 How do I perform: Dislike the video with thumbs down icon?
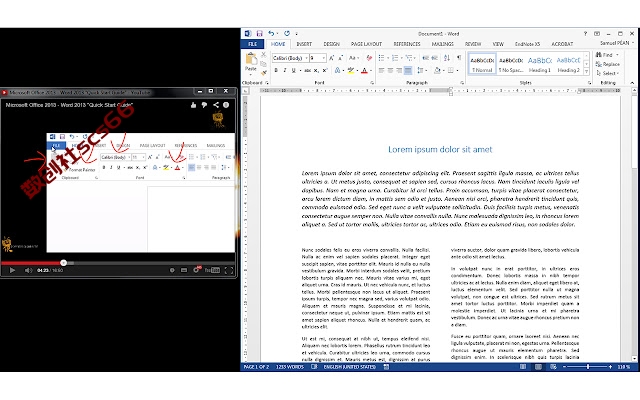204,105
